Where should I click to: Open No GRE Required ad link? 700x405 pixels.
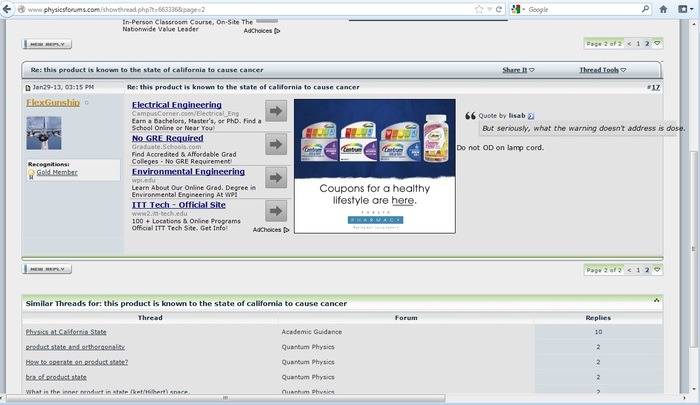click(167, 138)
